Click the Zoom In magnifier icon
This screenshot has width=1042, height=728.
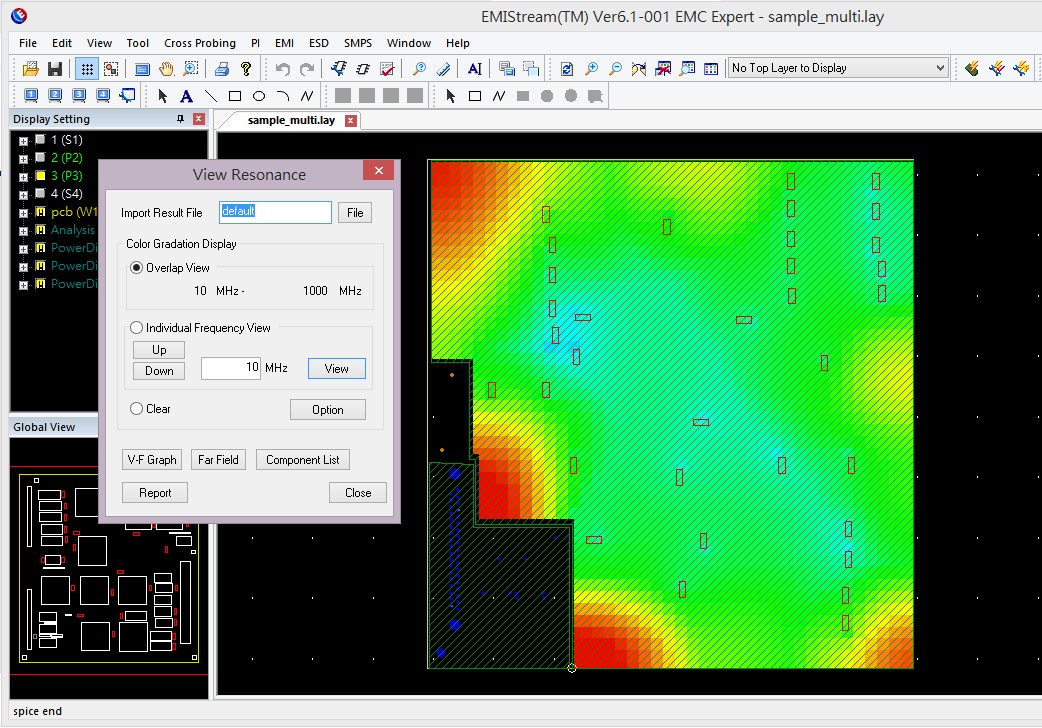pos(592,68)
